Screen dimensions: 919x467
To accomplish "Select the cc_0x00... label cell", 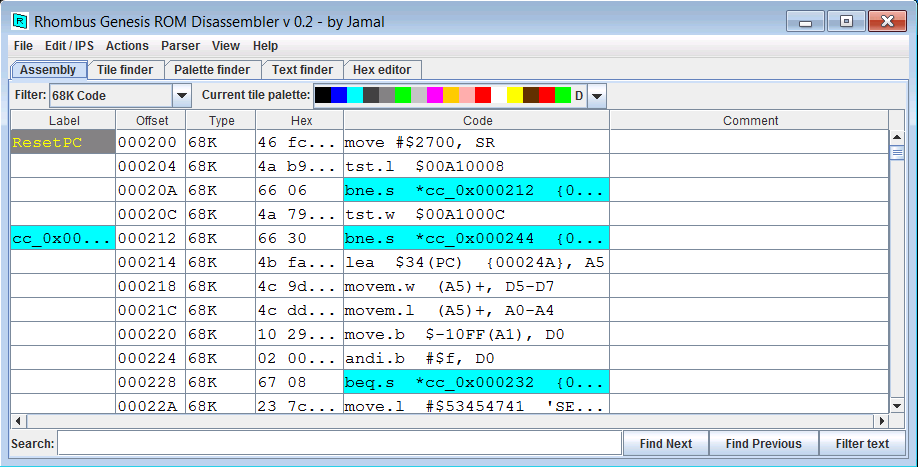I will point(63,238).
